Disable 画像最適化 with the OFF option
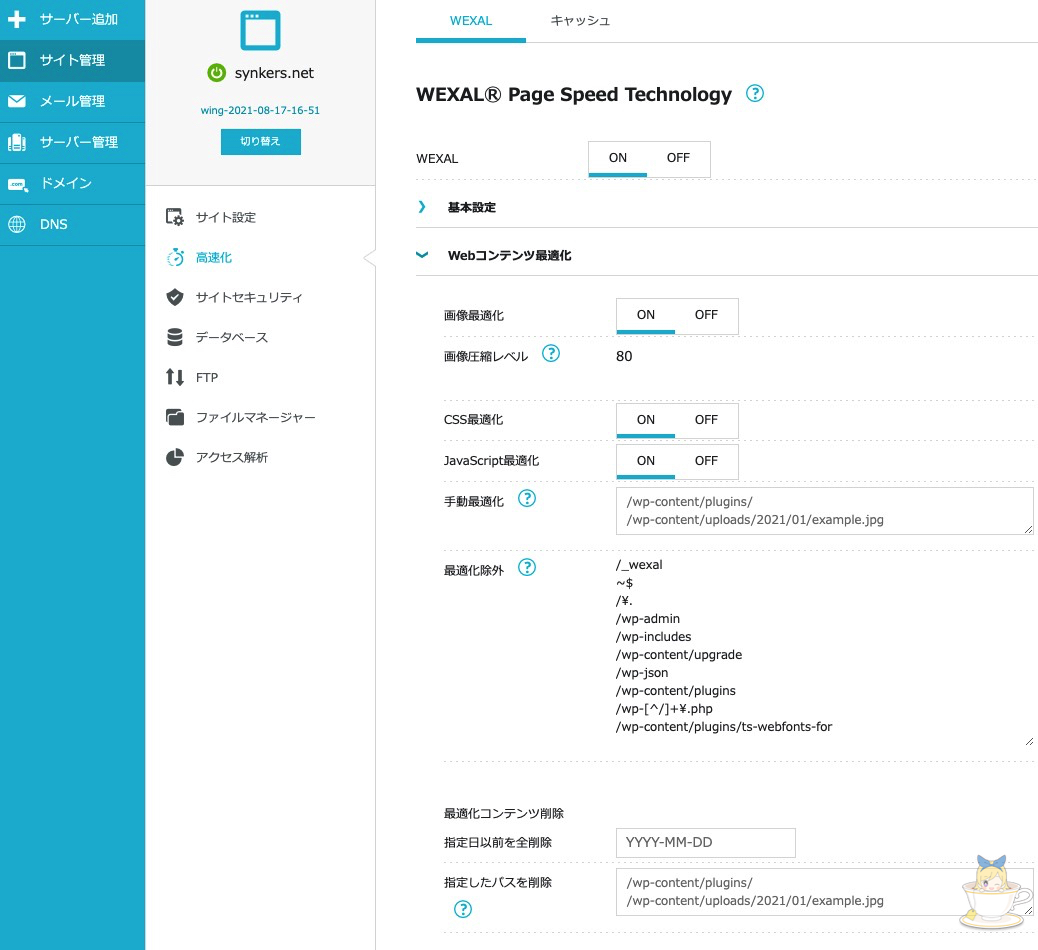Image resolution: width=1038 pixels, height=950 pixels. (706, 315)
